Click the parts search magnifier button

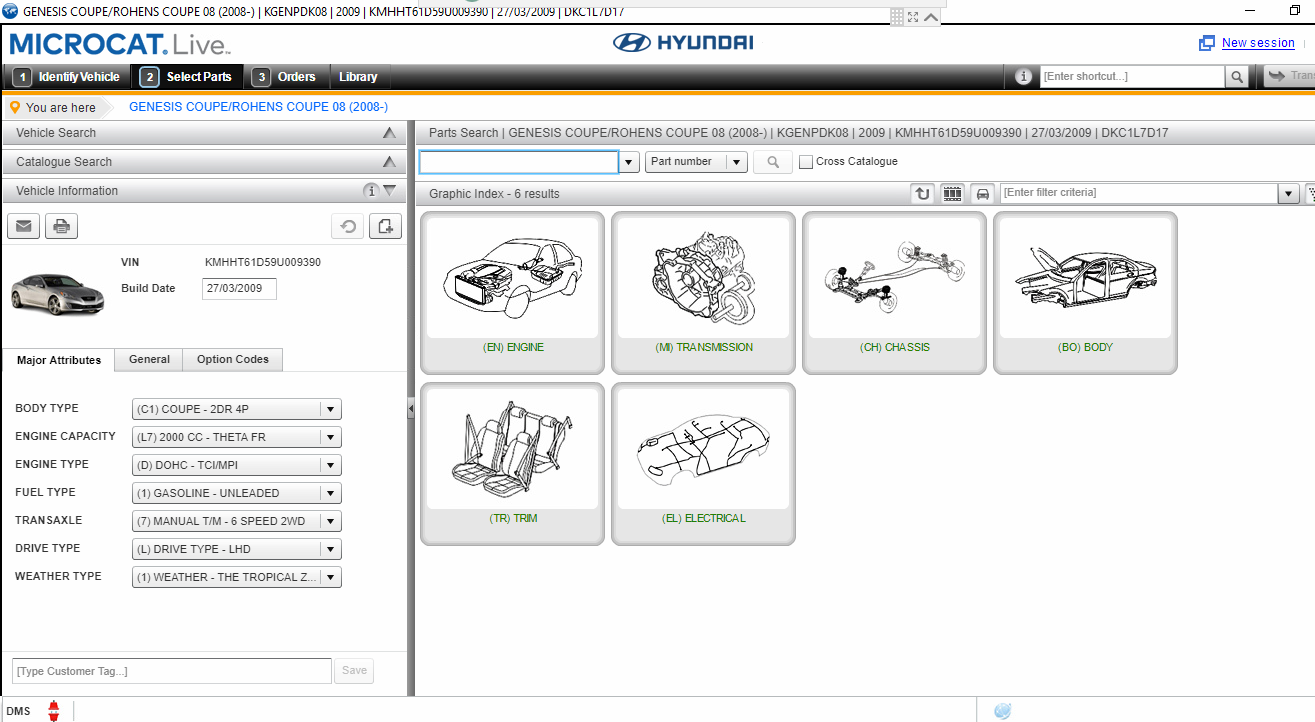tap(773, 162)
